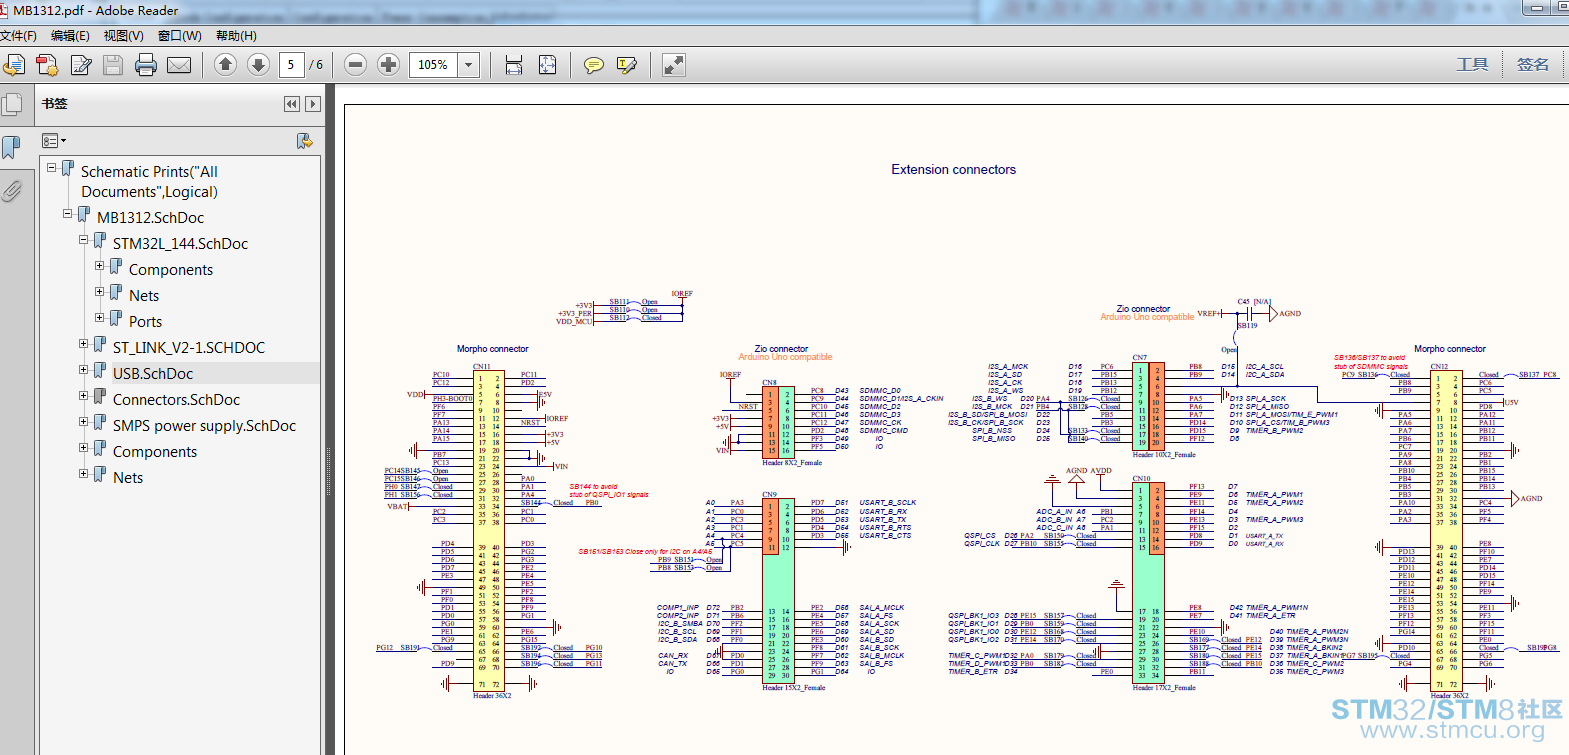Click the zoom out minus button

coord(355,65)
